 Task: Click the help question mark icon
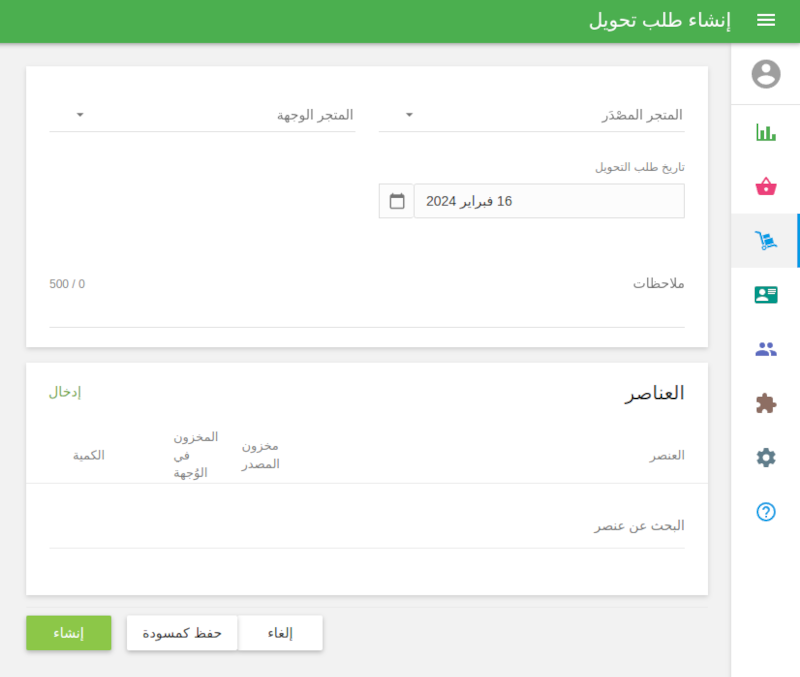(x=765, y=512)
